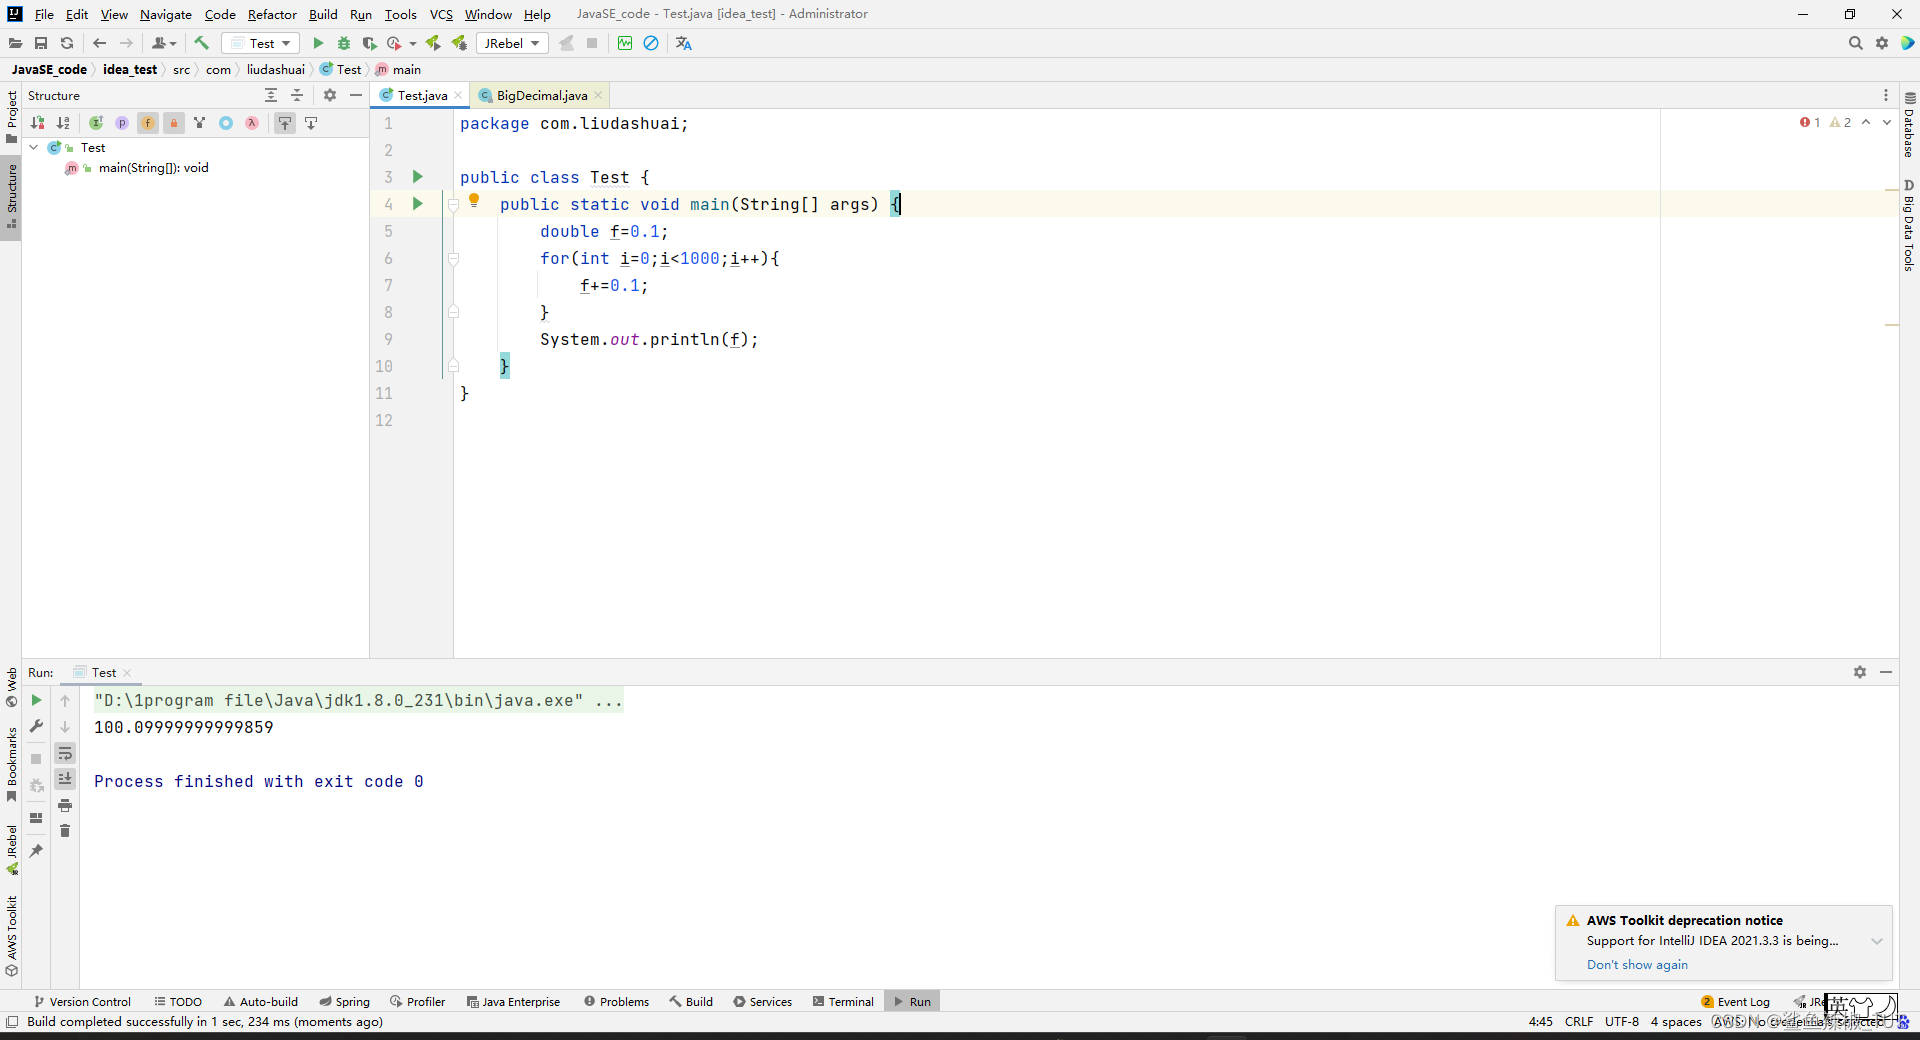Save all files using the floppy disk icon
This screenshot has height=1040, width=1920.
(x=41, y=43)
